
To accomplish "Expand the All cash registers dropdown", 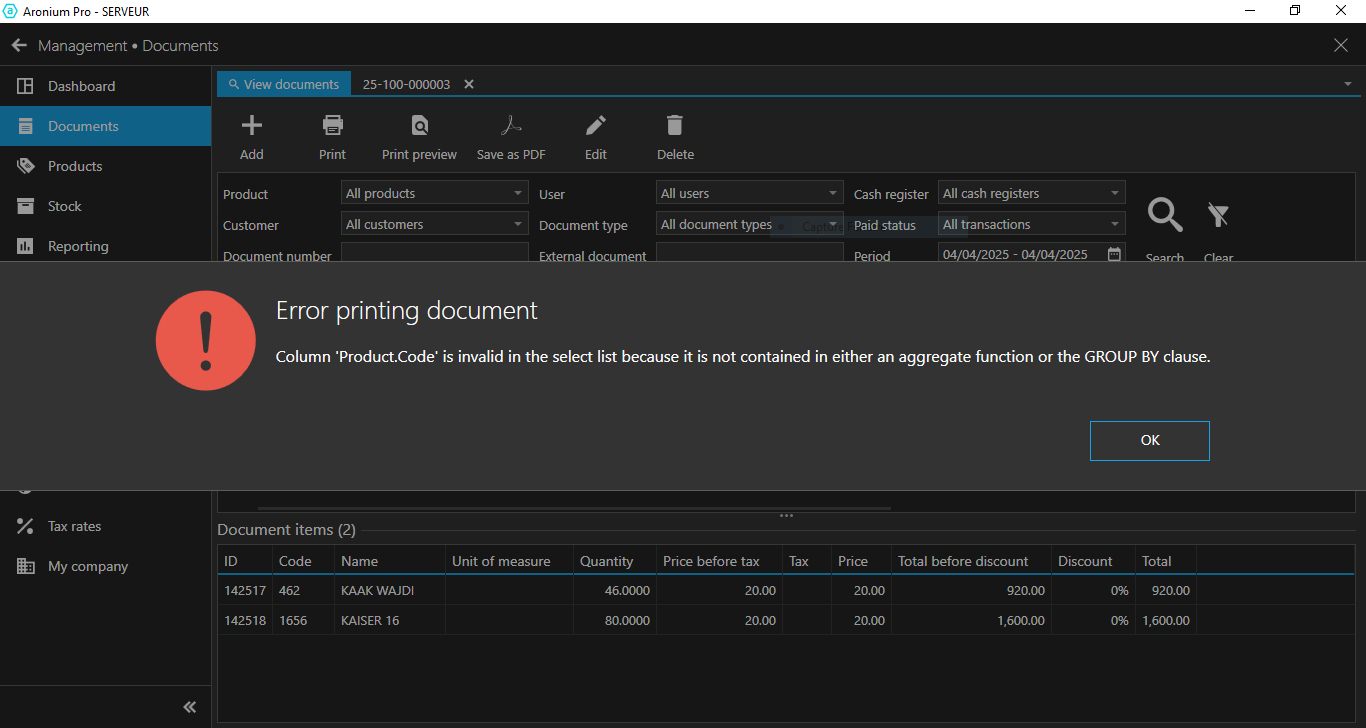I will [1031, 193].
